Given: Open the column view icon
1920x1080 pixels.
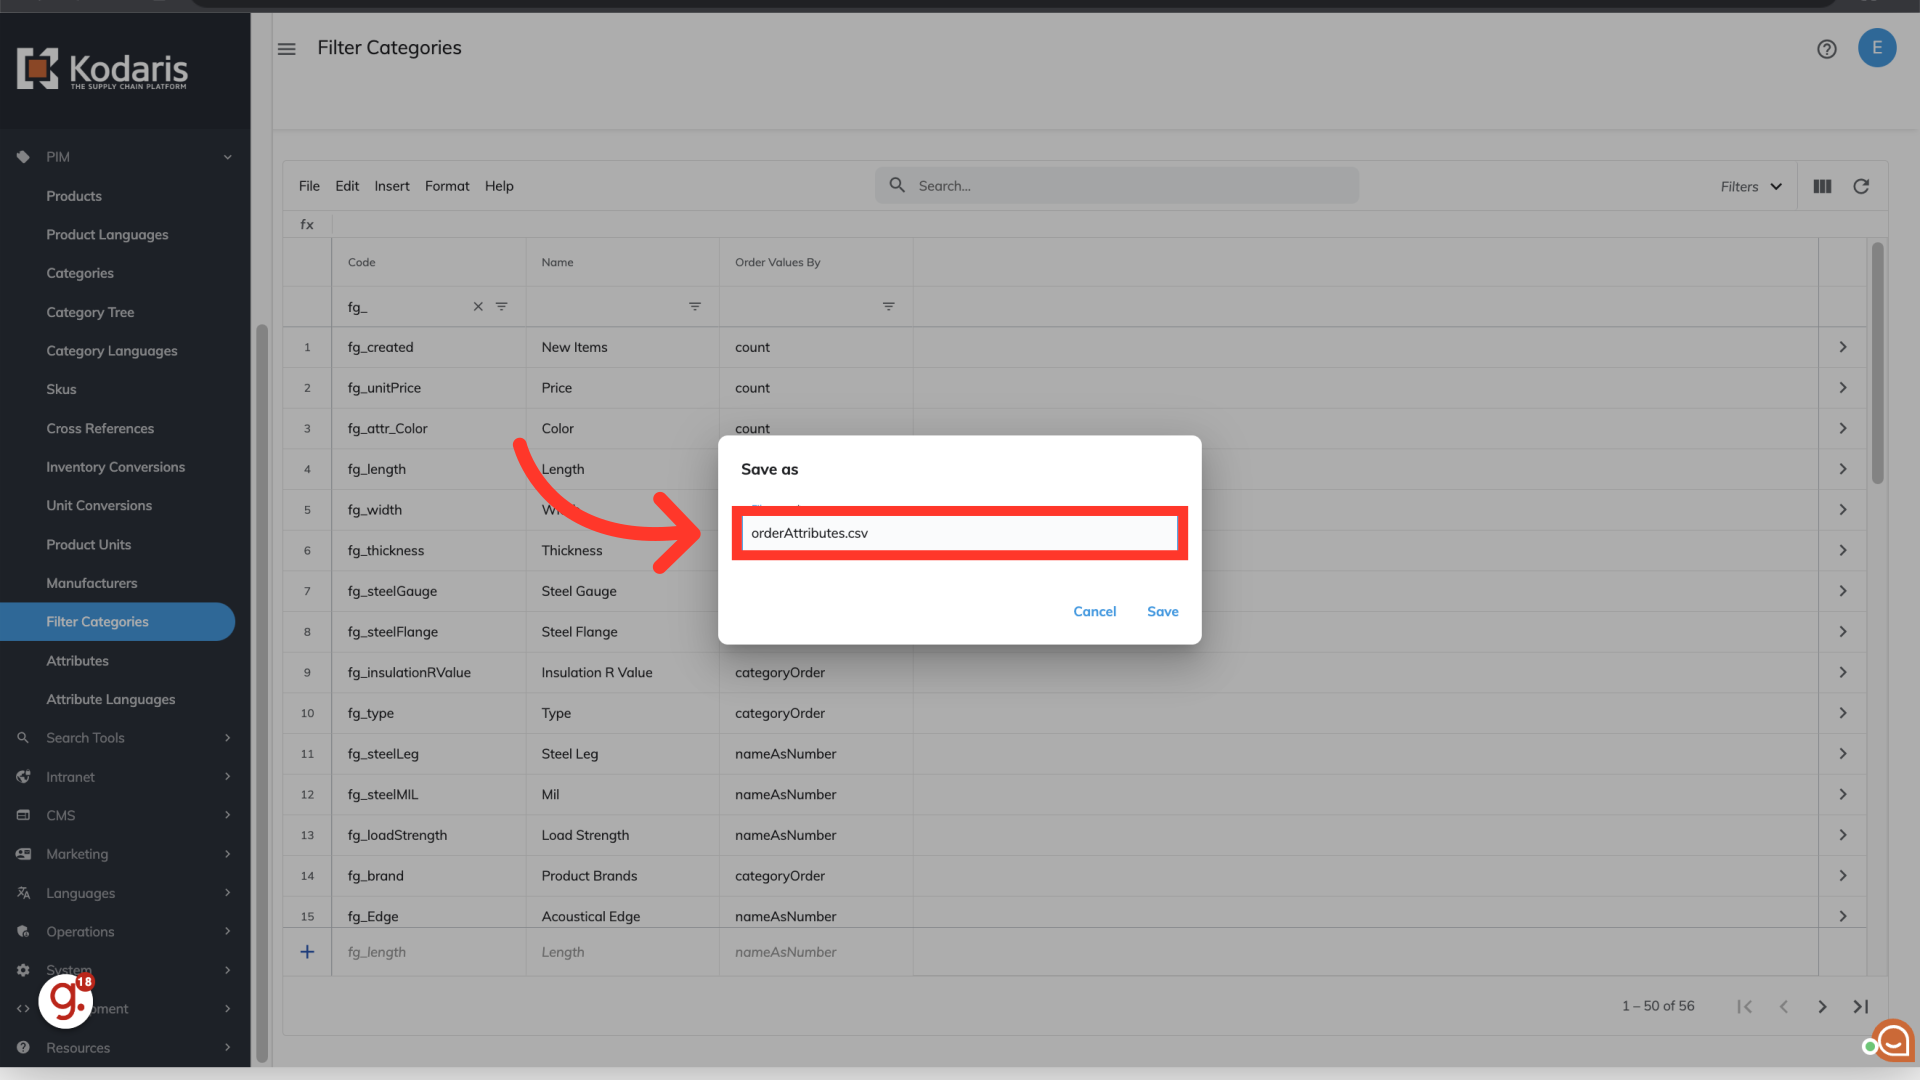Looking at the screenshot, I should pos(1822,186).
